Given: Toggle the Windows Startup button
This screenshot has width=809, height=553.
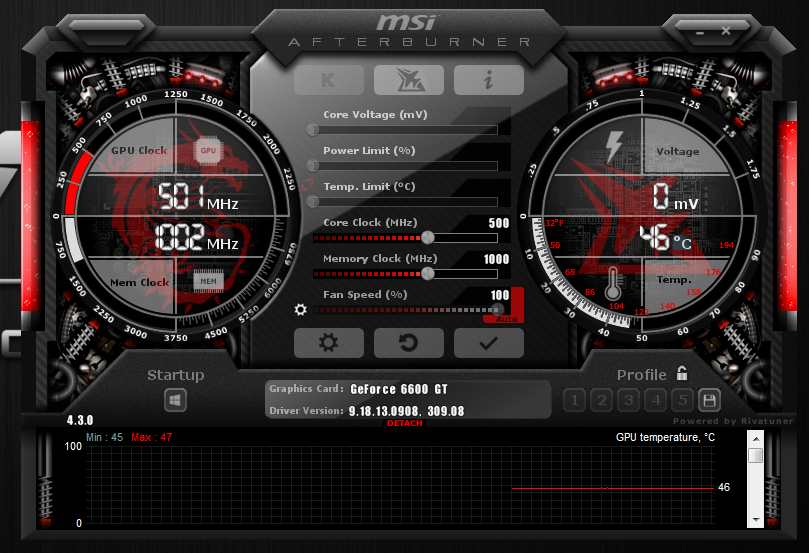Looking at the screenshot, I should point(176,400).
